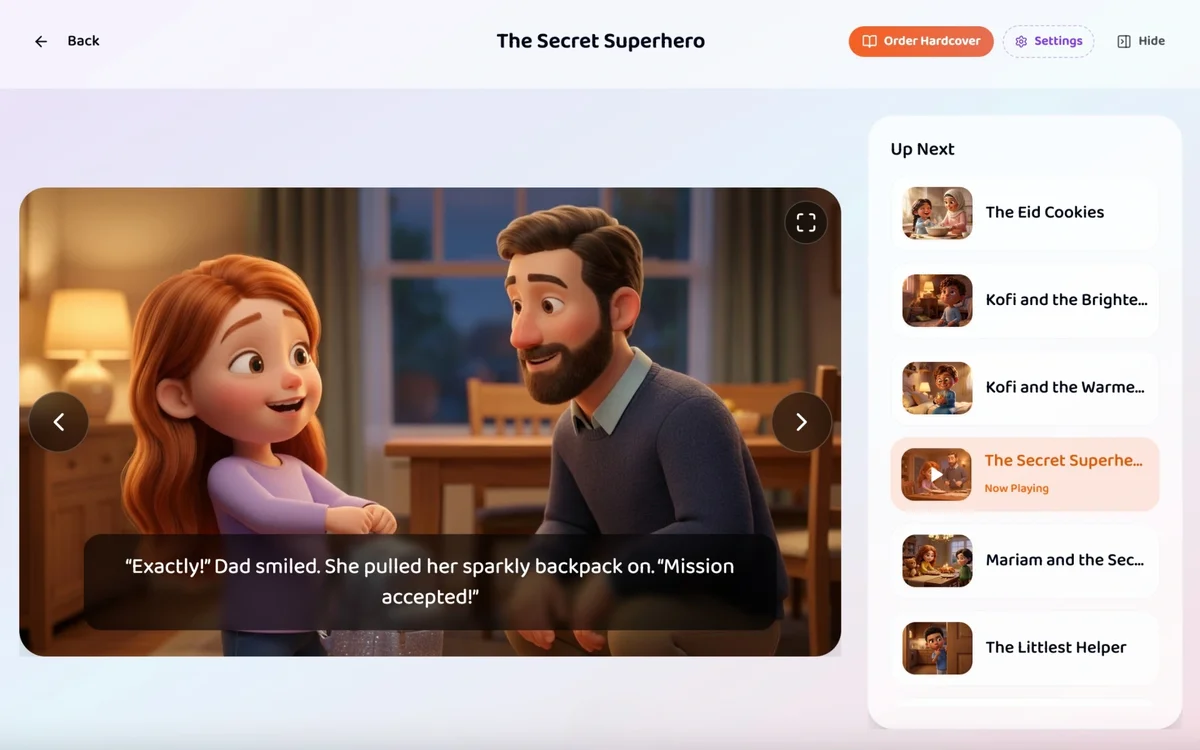Click play icon on The Secret Superhero thumbnail
1200x750 pixels.
click(x=937, y=475)
